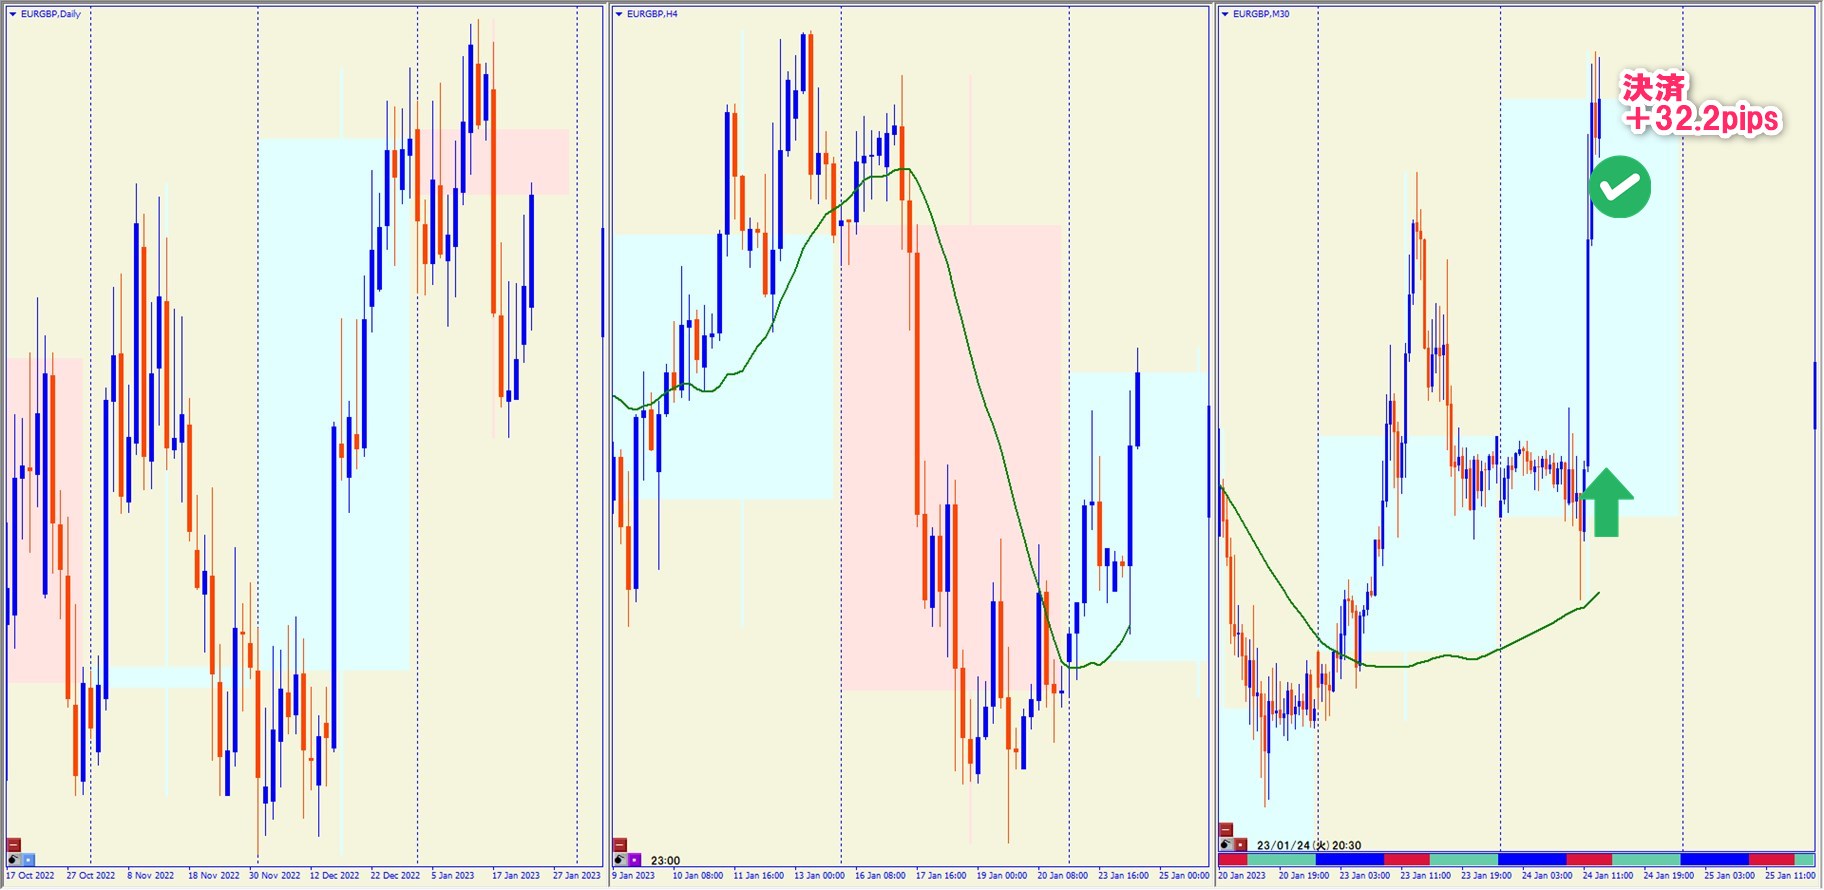Click the bomb icon in H4 chart
Screen dimensions: 1824x890
pos(620,860)
